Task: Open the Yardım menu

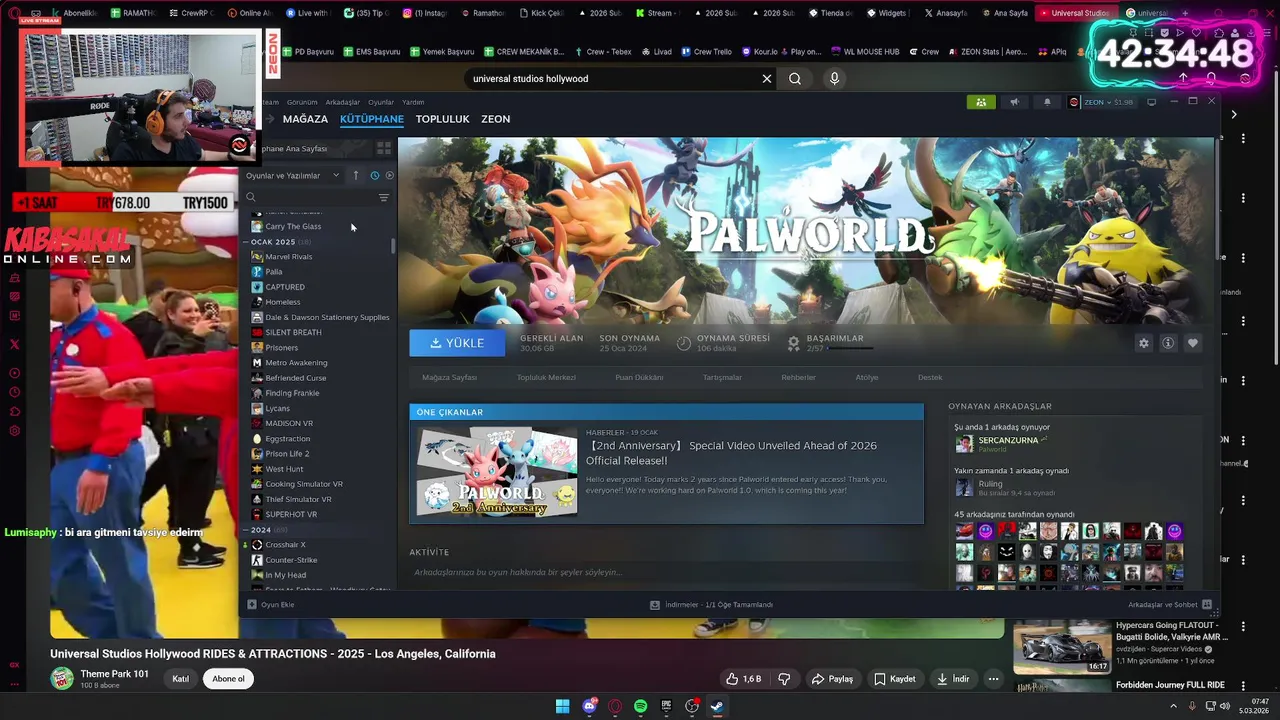Action: point(413,102)
